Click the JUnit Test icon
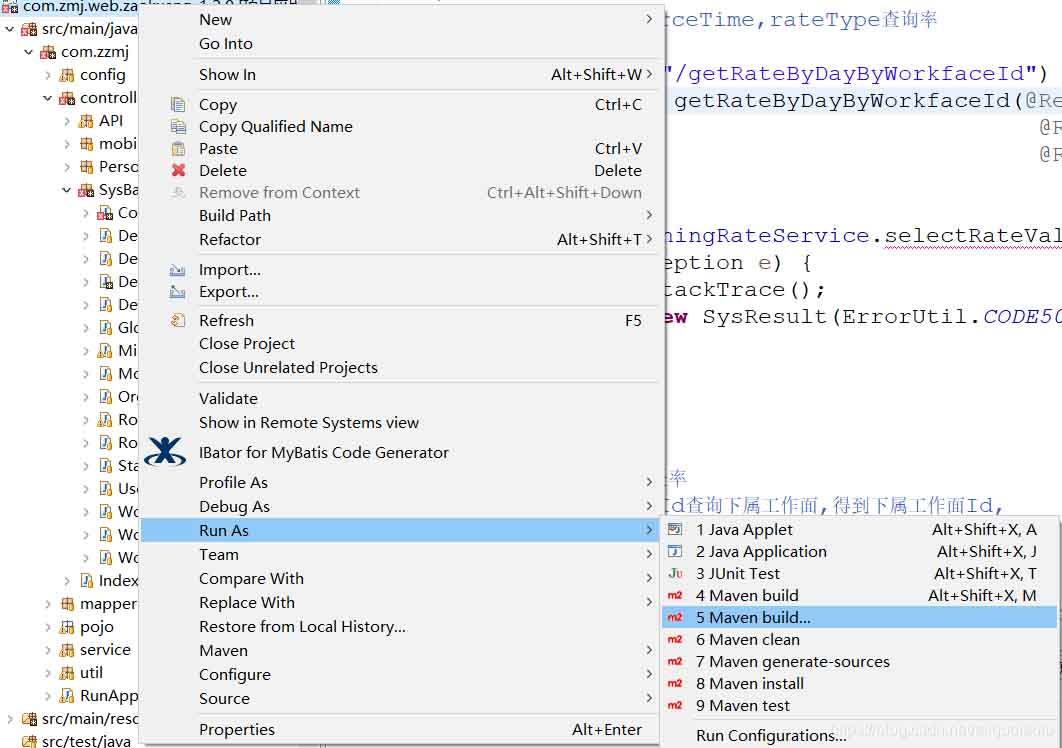 coord(675,574)
